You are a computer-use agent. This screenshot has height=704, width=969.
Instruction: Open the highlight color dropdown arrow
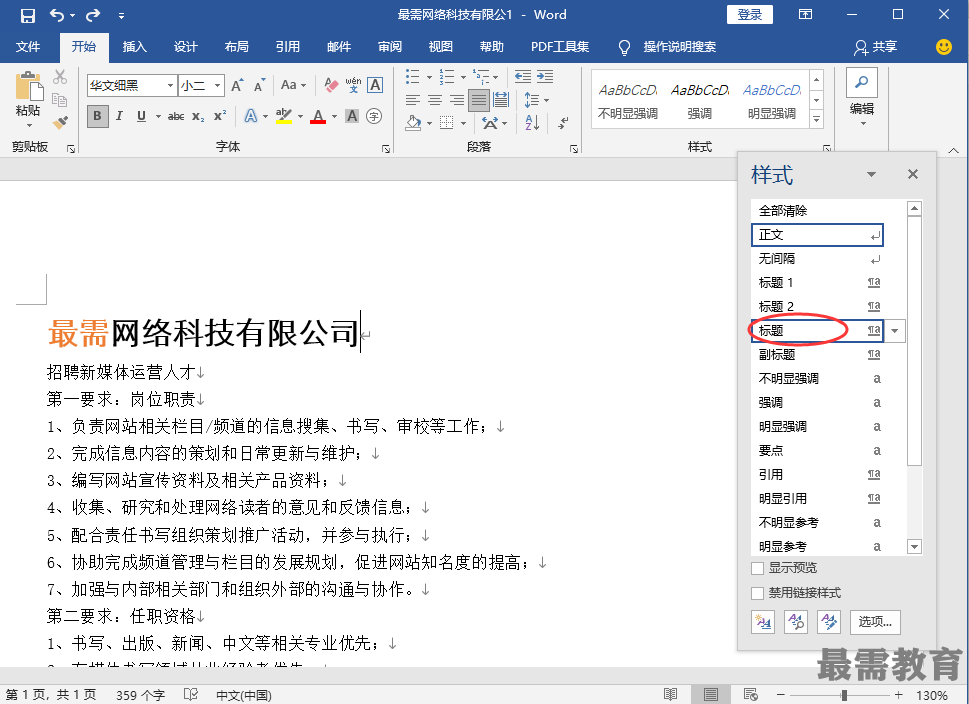300,116
